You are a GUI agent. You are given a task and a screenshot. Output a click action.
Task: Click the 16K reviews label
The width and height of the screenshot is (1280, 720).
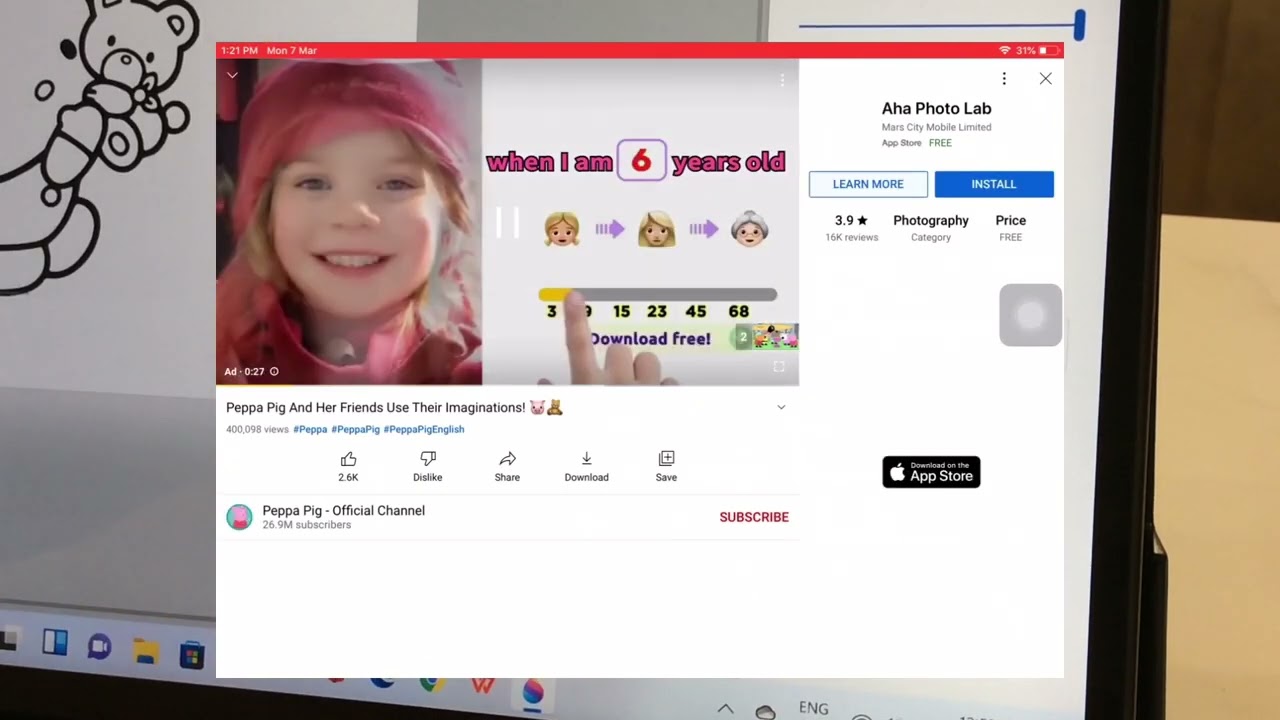click(x=851, y=237)
